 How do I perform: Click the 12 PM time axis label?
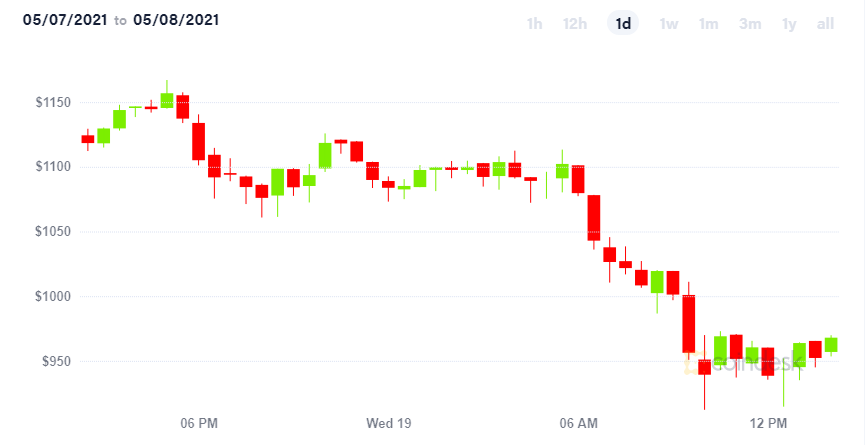[x=768, y=423]
